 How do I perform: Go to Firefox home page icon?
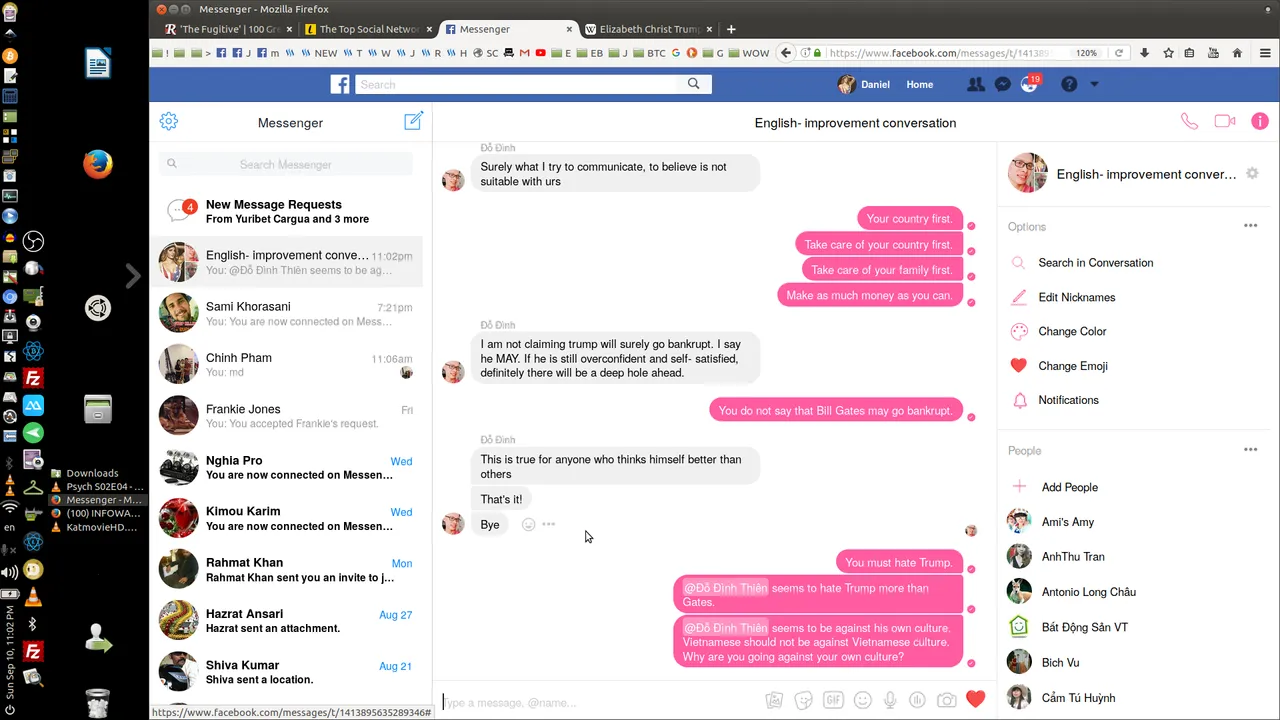point(1237,53)
